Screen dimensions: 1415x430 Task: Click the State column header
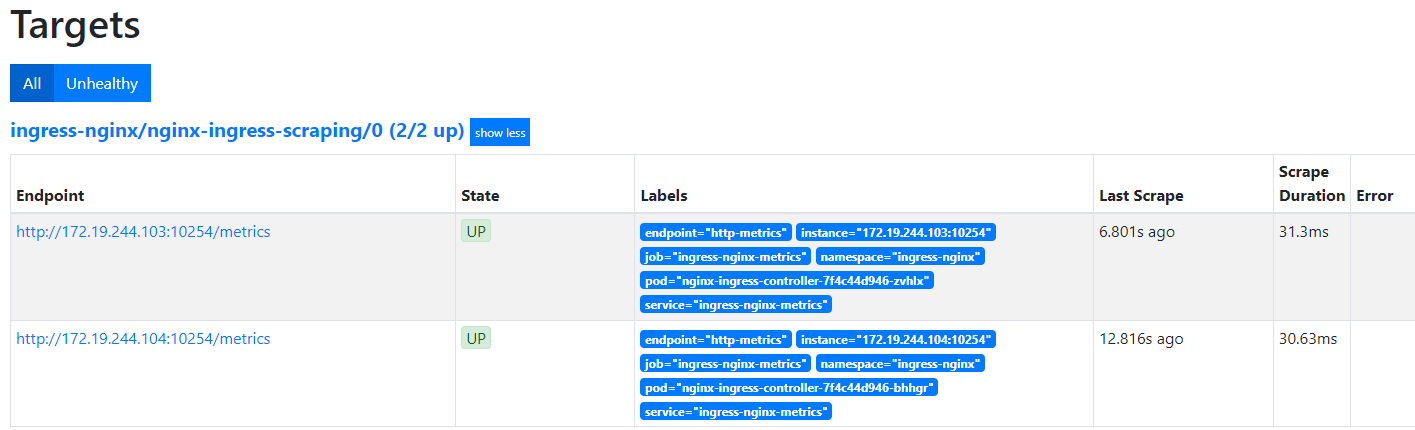(480, 196)
